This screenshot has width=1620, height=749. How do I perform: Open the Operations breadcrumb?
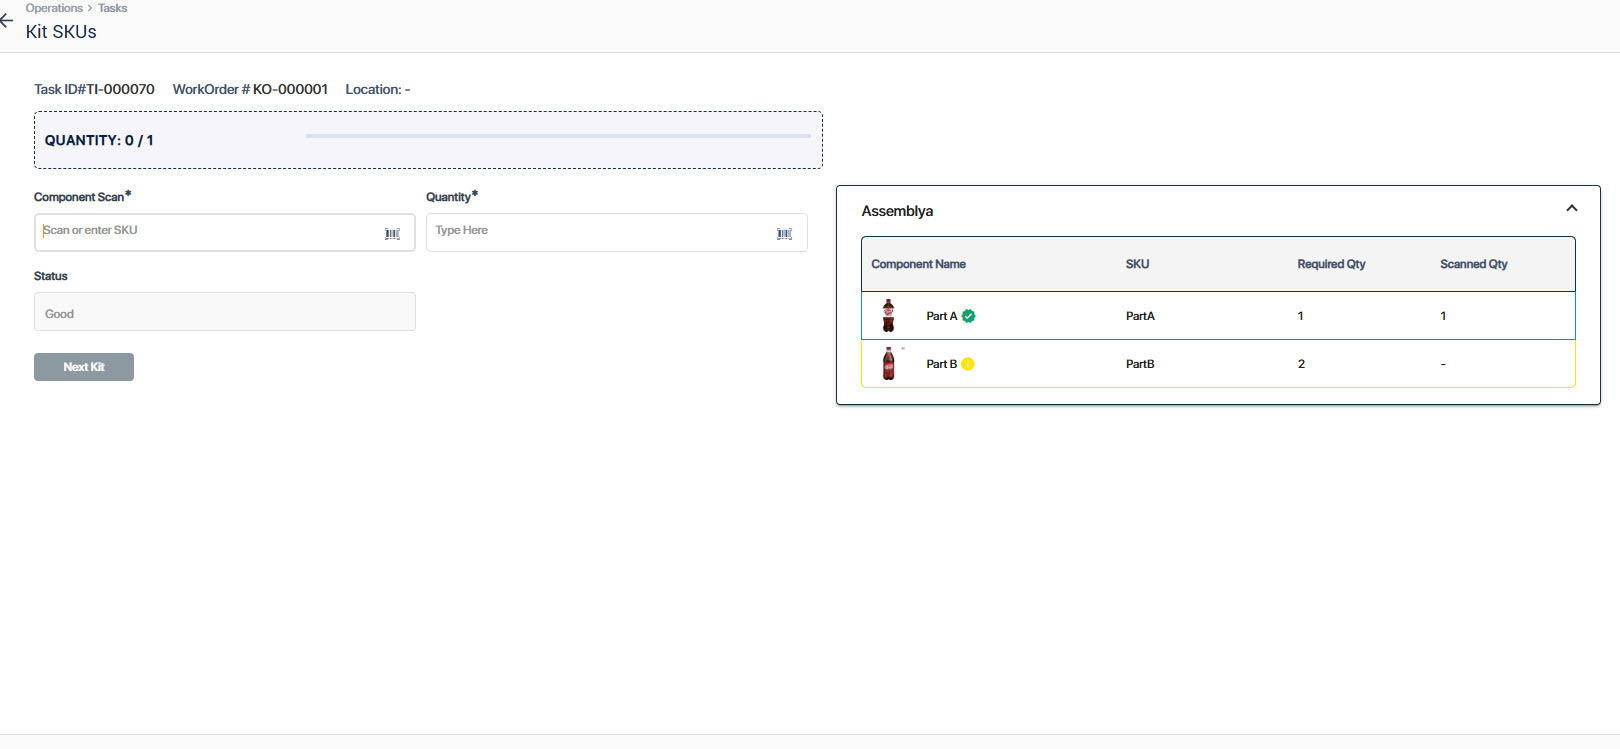point(54,8)
